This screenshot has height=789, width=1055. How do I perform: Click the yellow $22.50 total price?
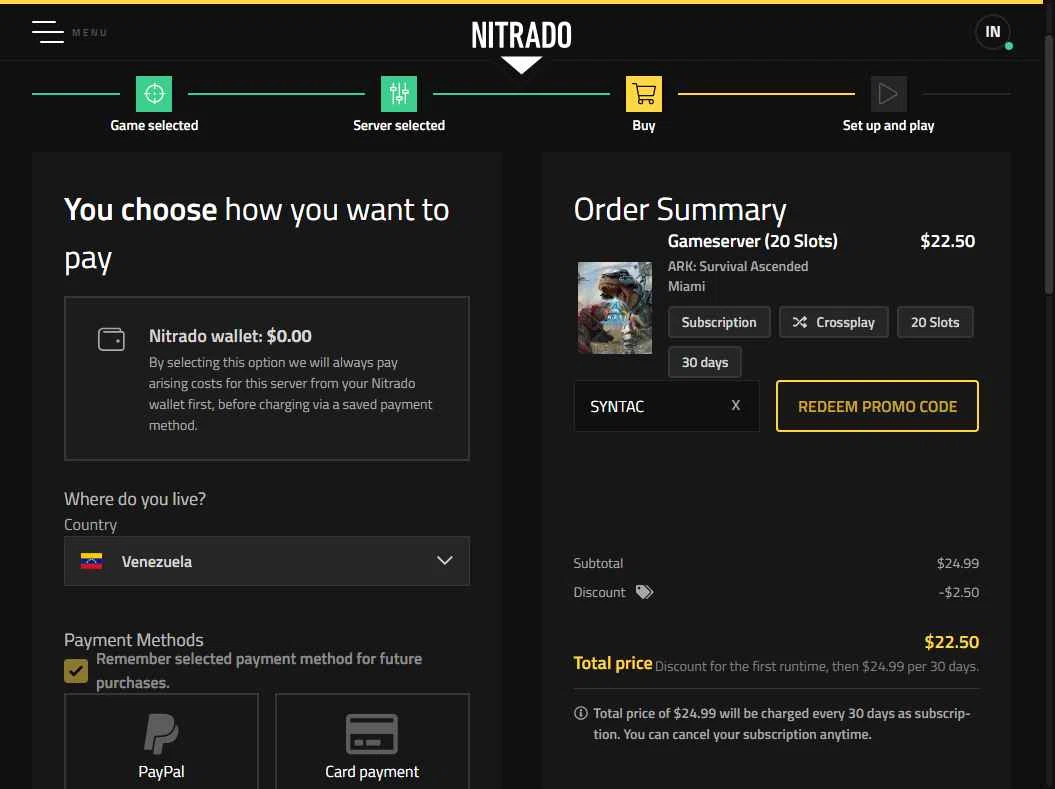coord(951,642)
